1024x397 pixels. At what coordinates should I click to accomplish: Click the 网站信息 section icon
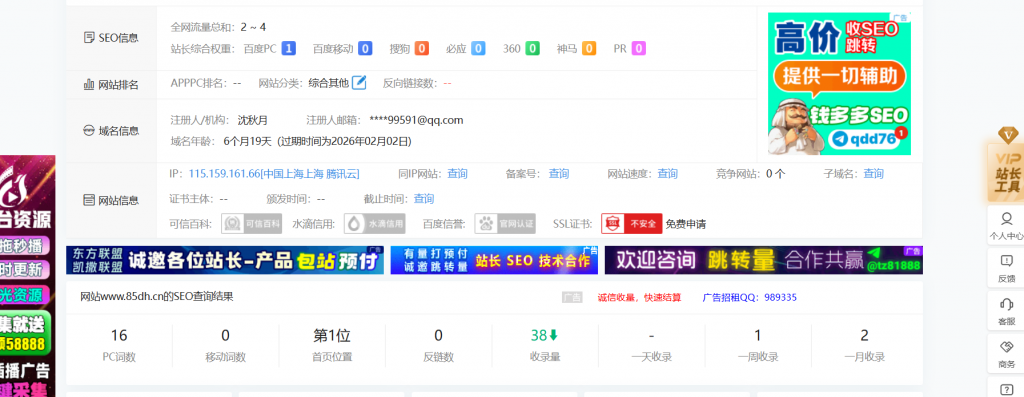point(89,200)
